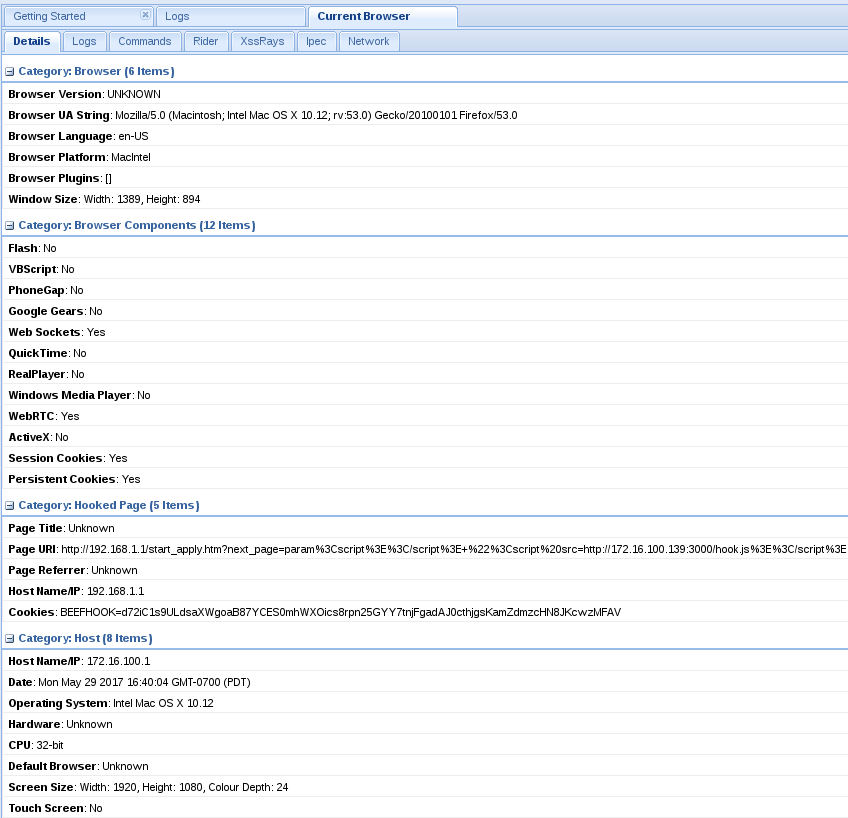Select the Page Title: Unknown row
The image size is (848, 818).
(x=425, y=528)
